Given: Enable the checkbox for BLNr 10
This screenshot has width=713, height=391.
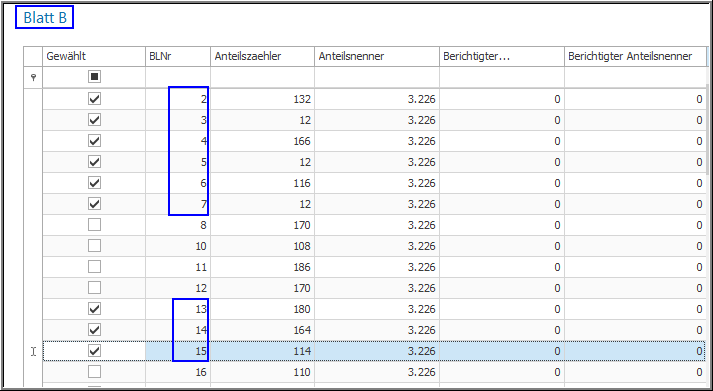Looking at the screenshot, I should [x=94, y=246].
